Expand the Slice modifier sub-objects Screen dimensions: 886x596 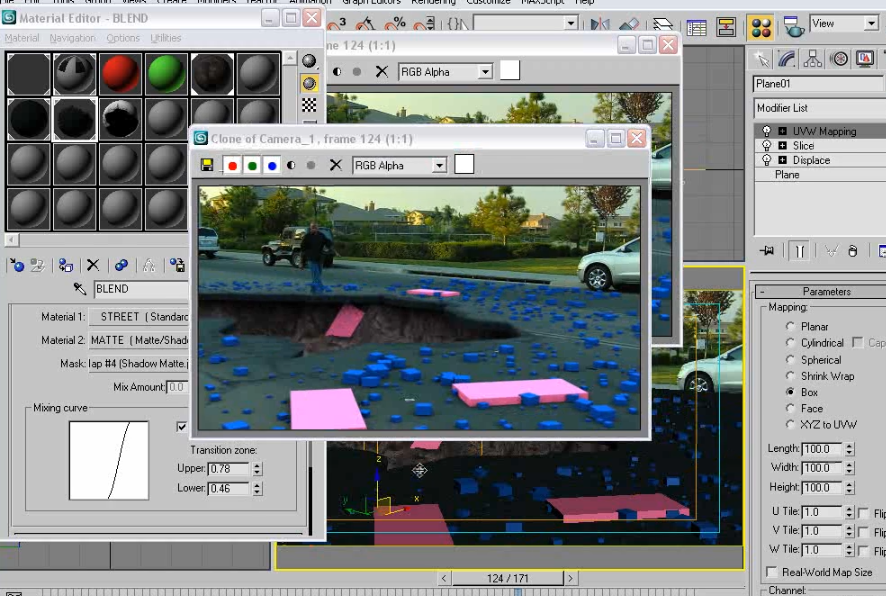(783, 146)
